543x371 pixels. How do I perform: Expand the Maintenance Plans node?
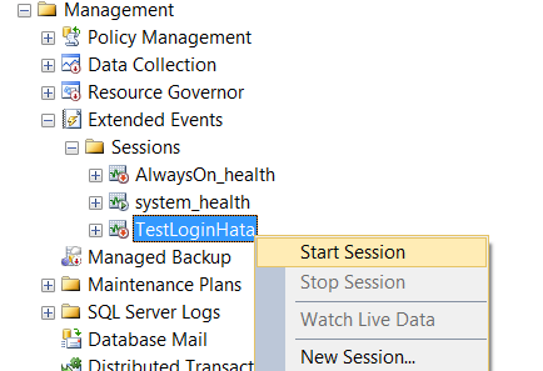click(x=48, y=286)
